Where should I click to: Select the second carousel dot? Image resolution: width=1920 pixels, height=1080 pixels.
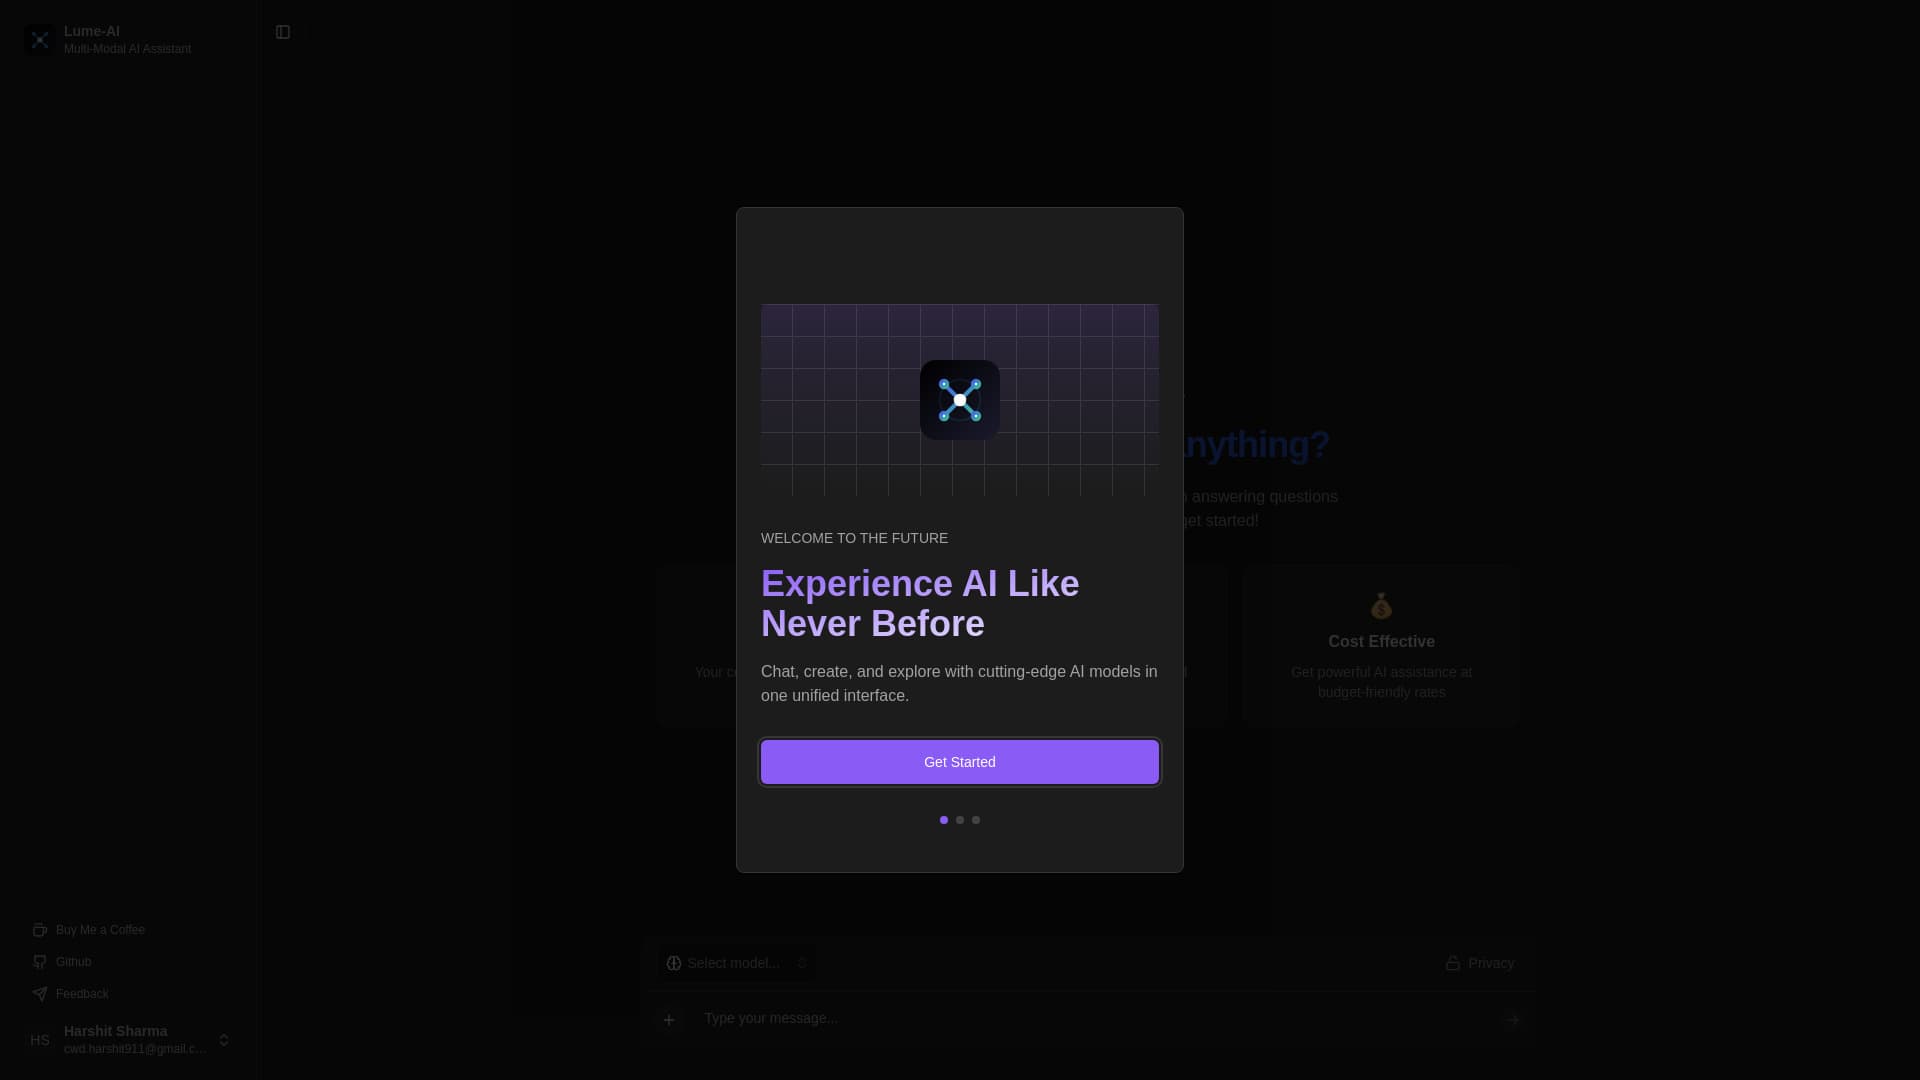click(960, 820)
